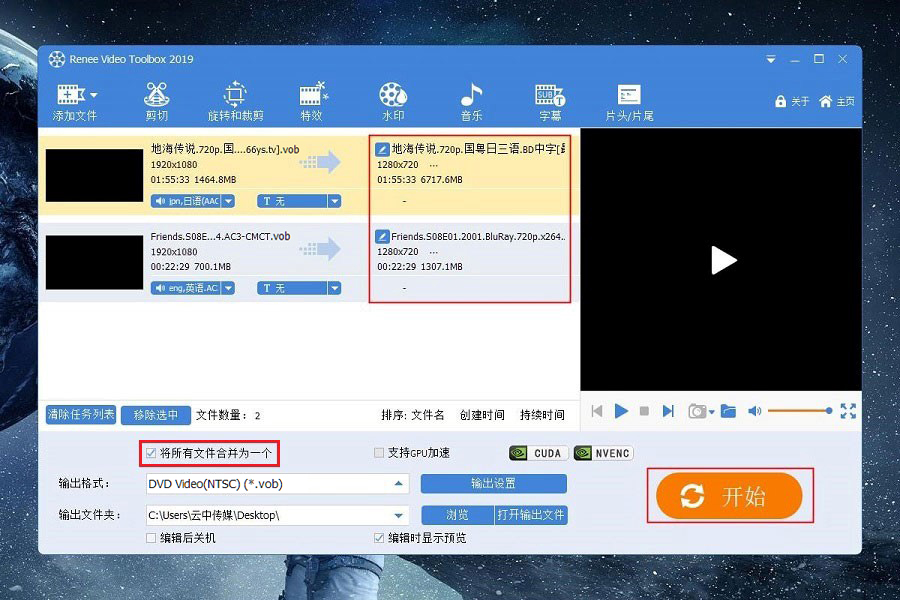Toggle fullscreen preview icon

(x=848, y=411)
